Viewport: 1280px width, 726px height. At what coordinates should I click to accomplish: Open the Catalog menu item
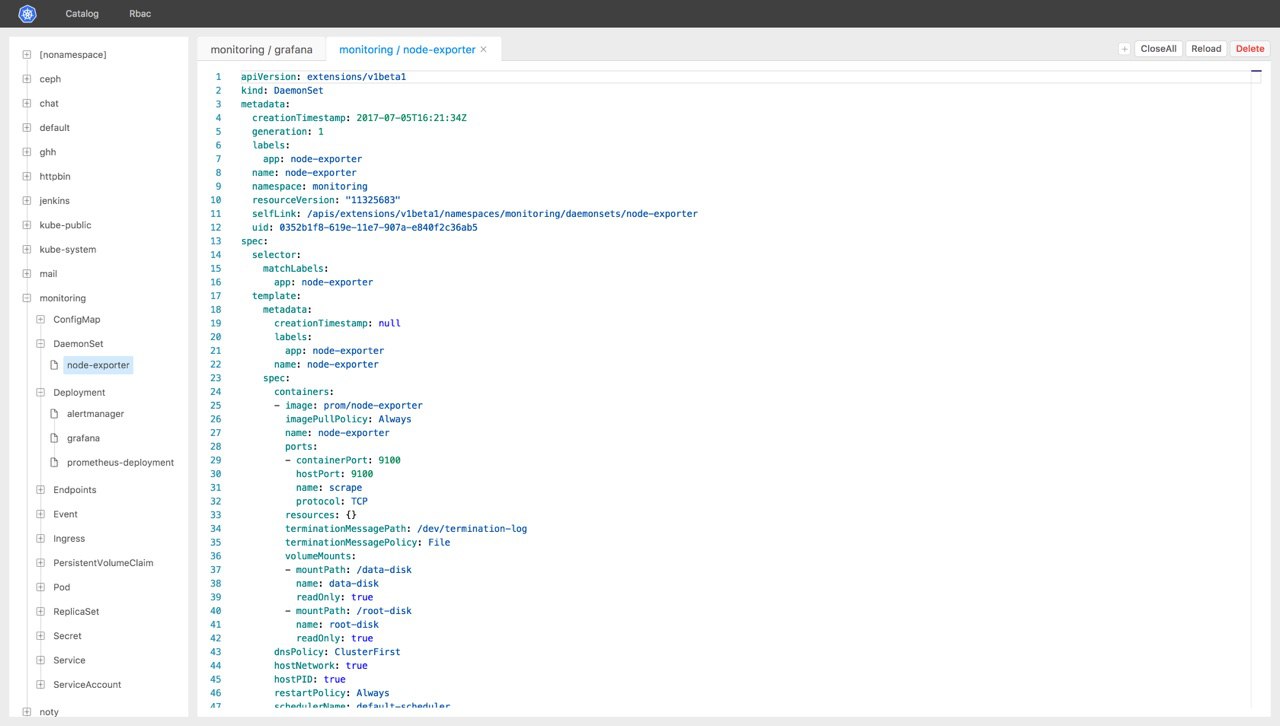point(82,14)
